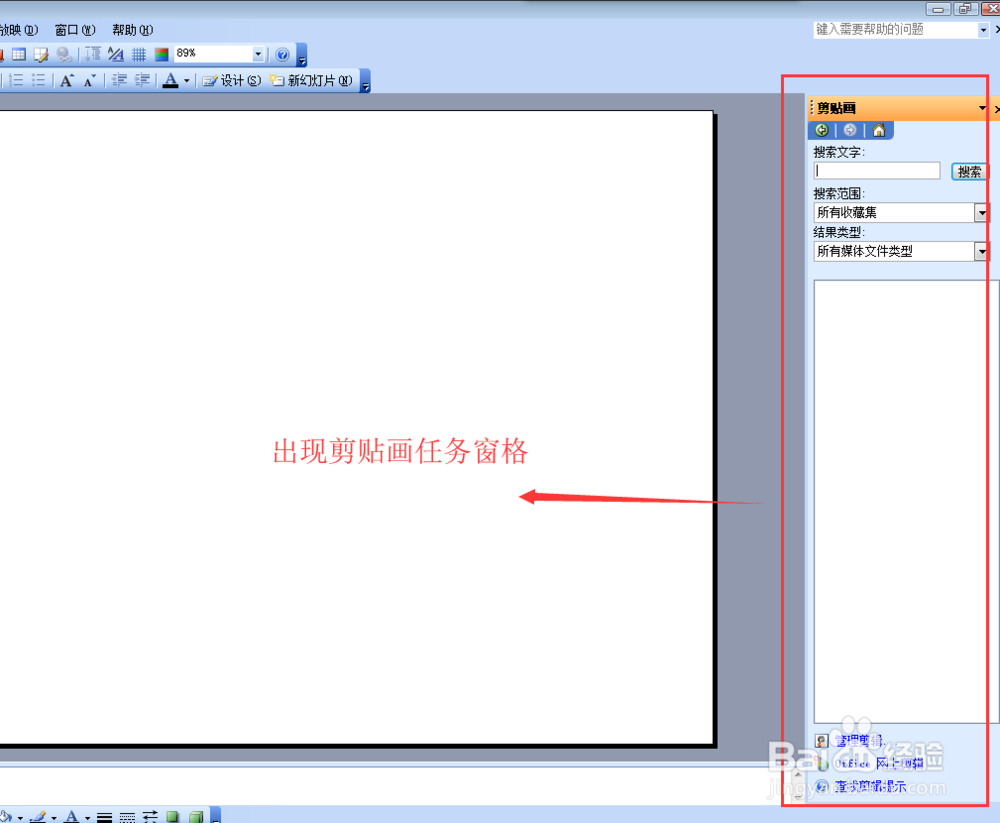The height and width of the screenshot is (823, 1000).
Task: Open the 帮助(H) menu
Action: (130, 29)
